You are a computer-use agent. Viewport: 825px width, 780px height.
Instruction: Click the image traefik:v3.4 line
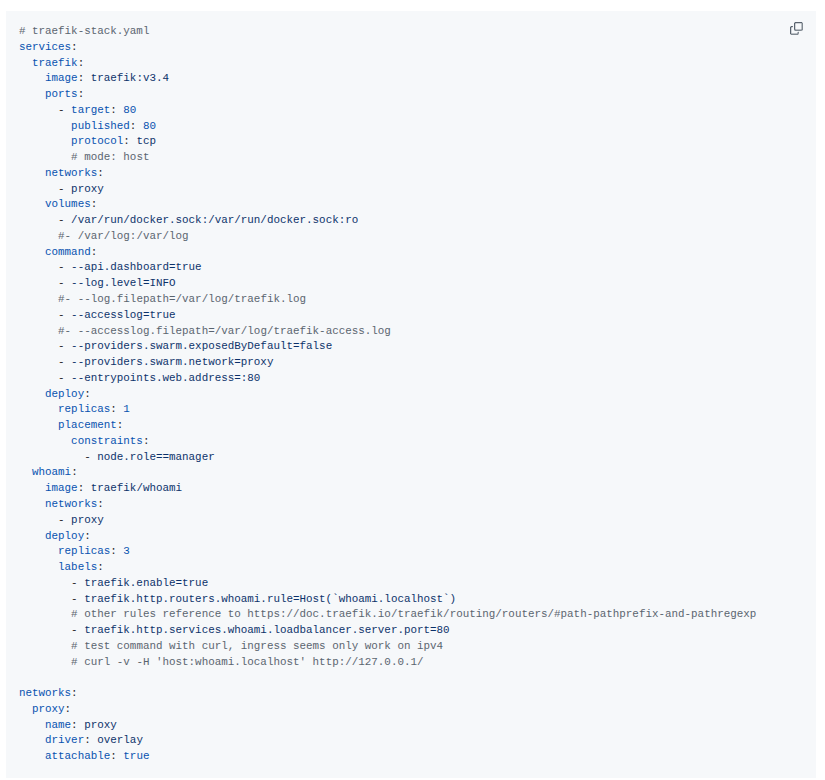107,78
